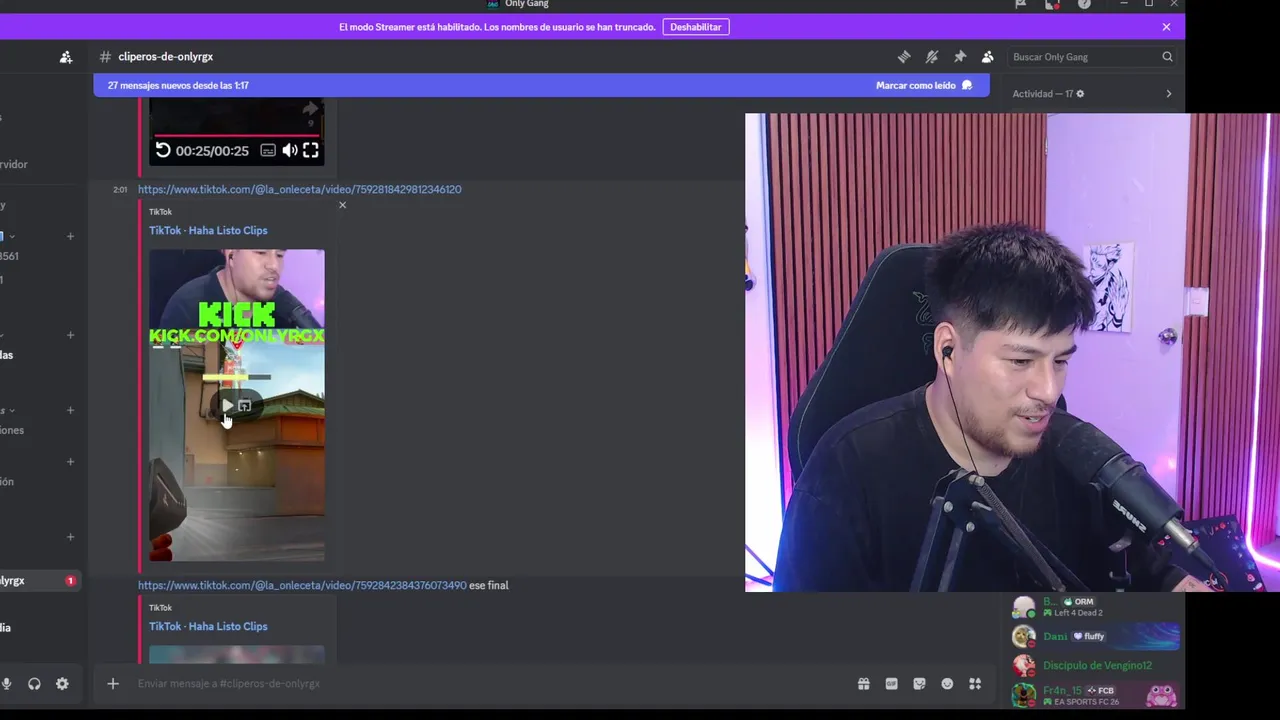Open member Dani fluffy in member list

click(1095, 636)
